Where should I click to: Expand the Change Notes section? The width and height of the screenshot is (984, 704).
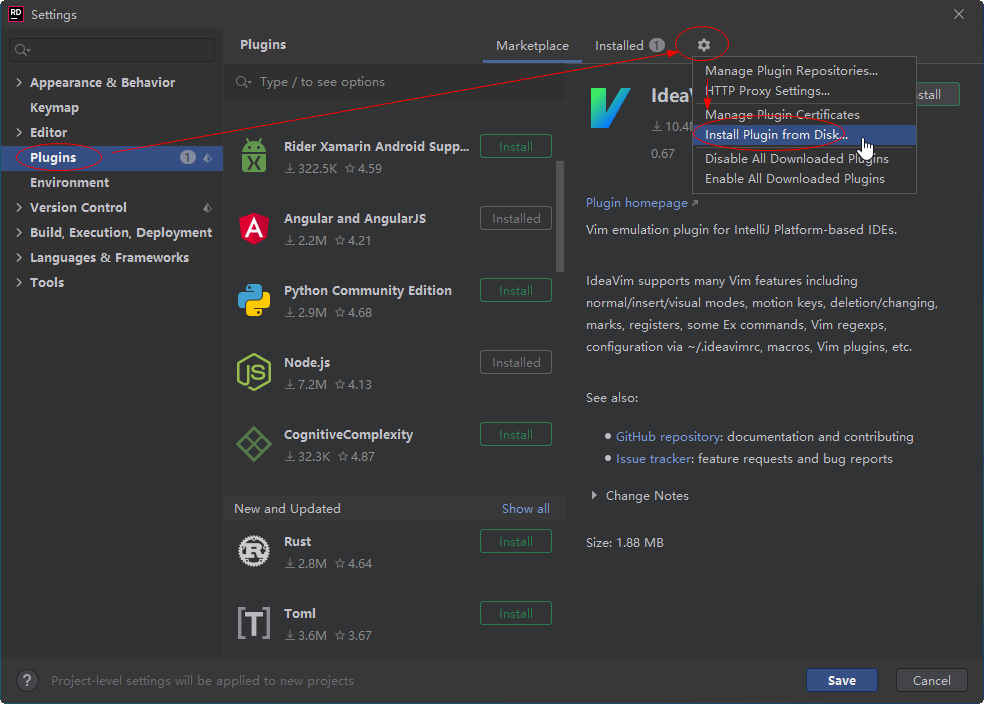pos(594,496)
